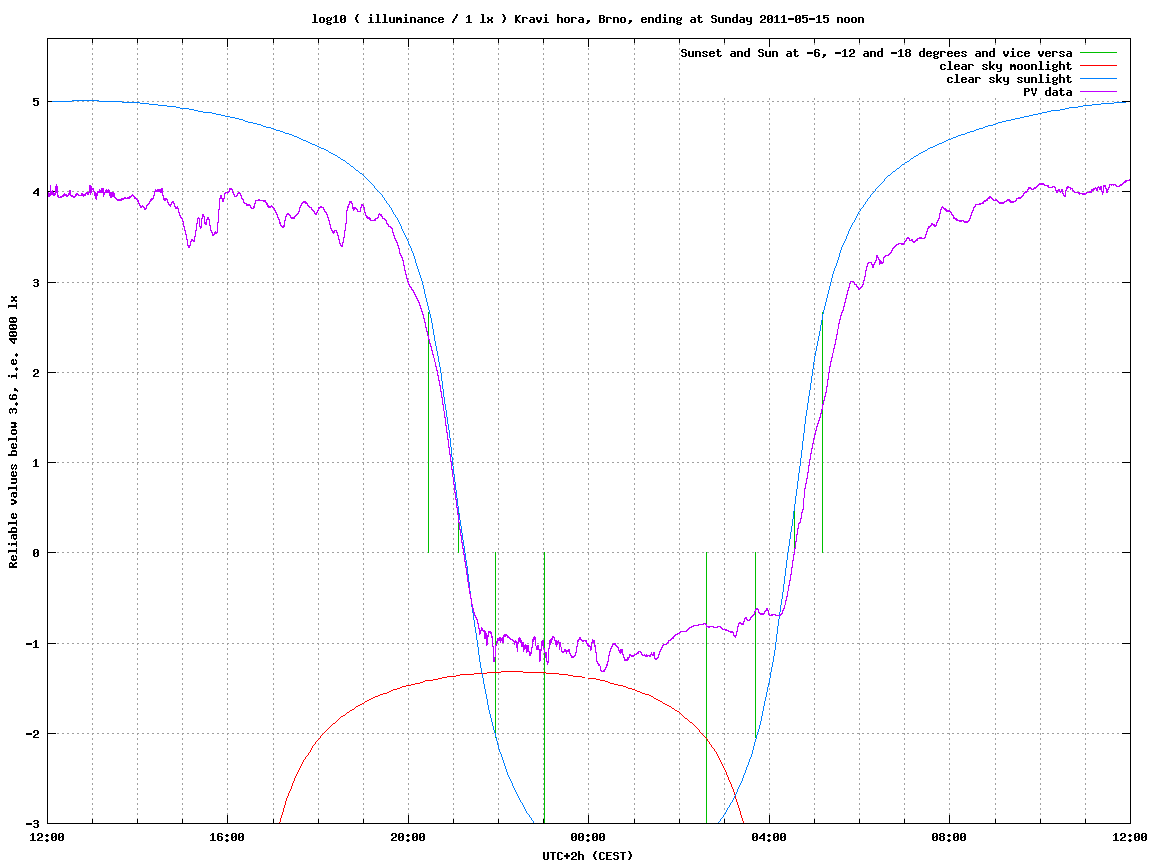Image resolution: width=1151 pixels, height=863 pixels.
Task: Click the red moonlight legend line sample
Action: click(x=1098, y=66)
